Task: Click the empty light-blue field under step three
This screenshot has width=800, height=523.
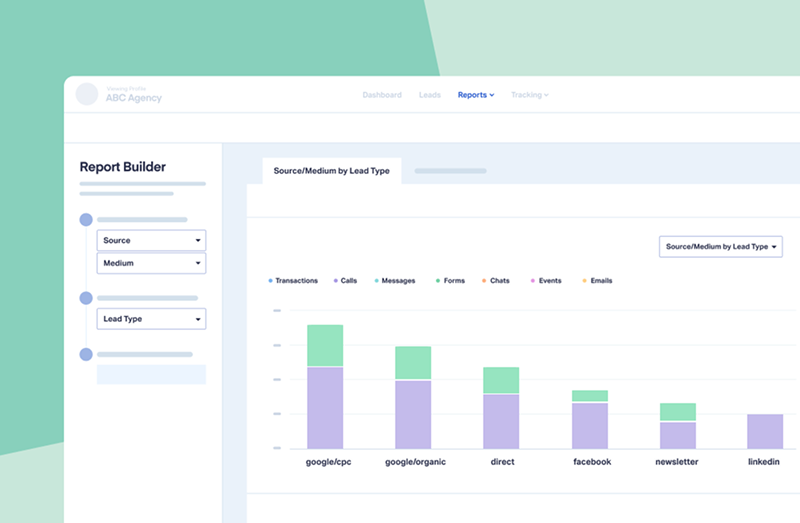Action: click(152, 374)
